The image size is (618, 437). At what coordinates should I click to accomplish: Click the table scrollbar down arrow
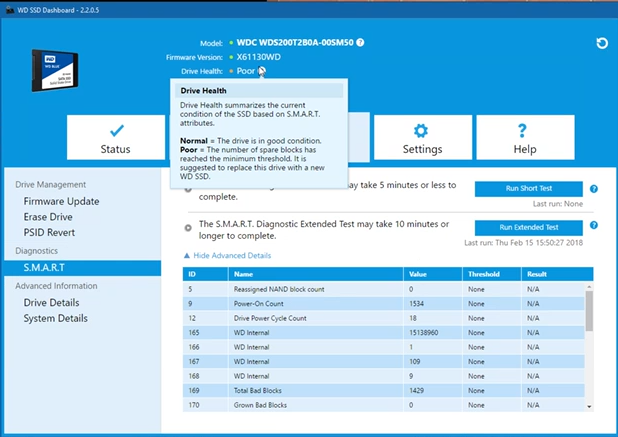tap(589, 407)
